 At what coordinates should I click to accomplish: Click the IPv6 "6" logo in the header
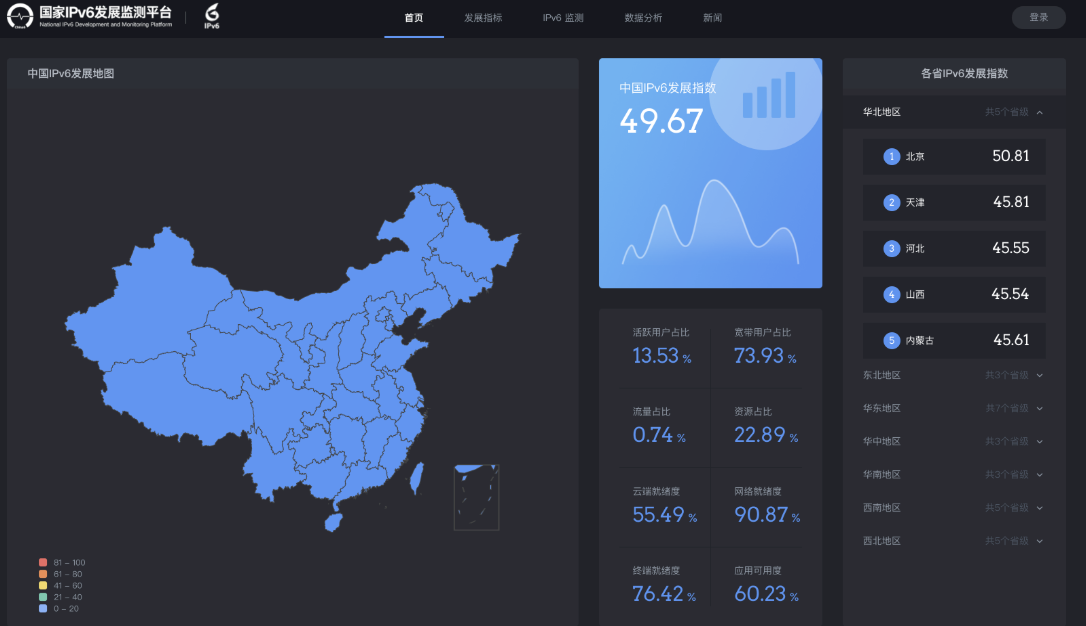[209, 16]
